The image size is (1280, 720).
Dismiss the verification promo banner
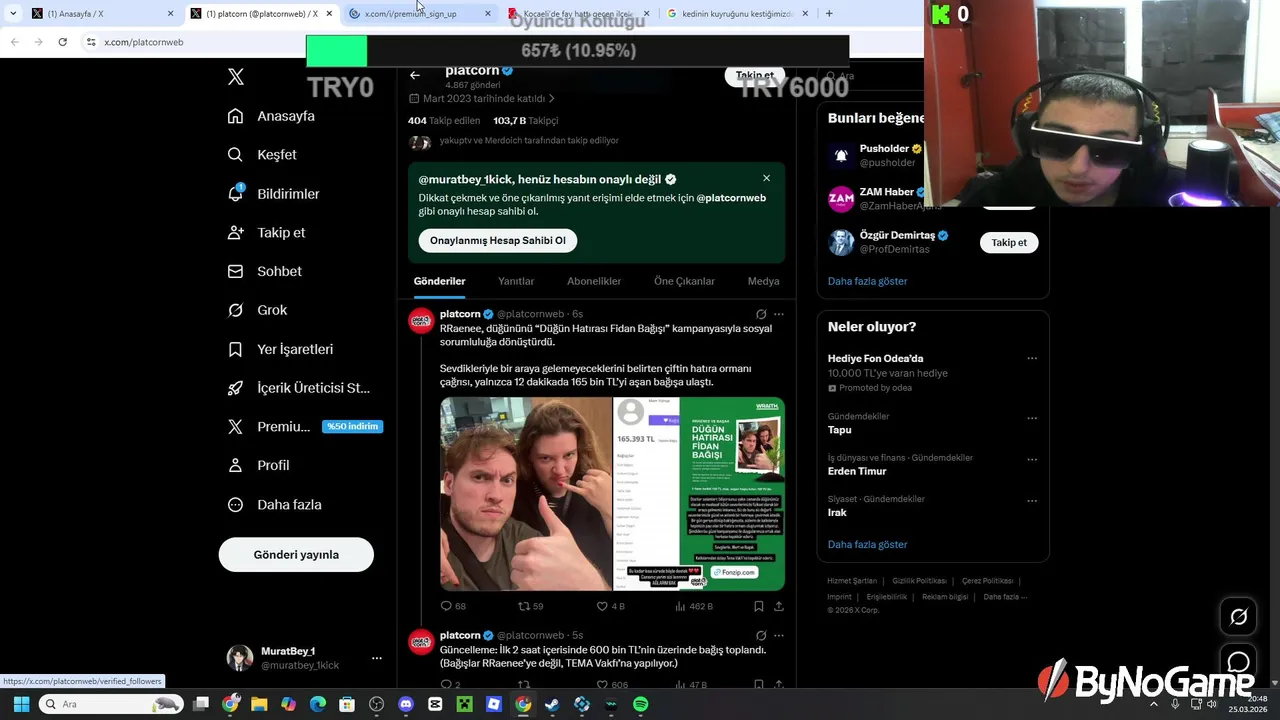[766, 178]
